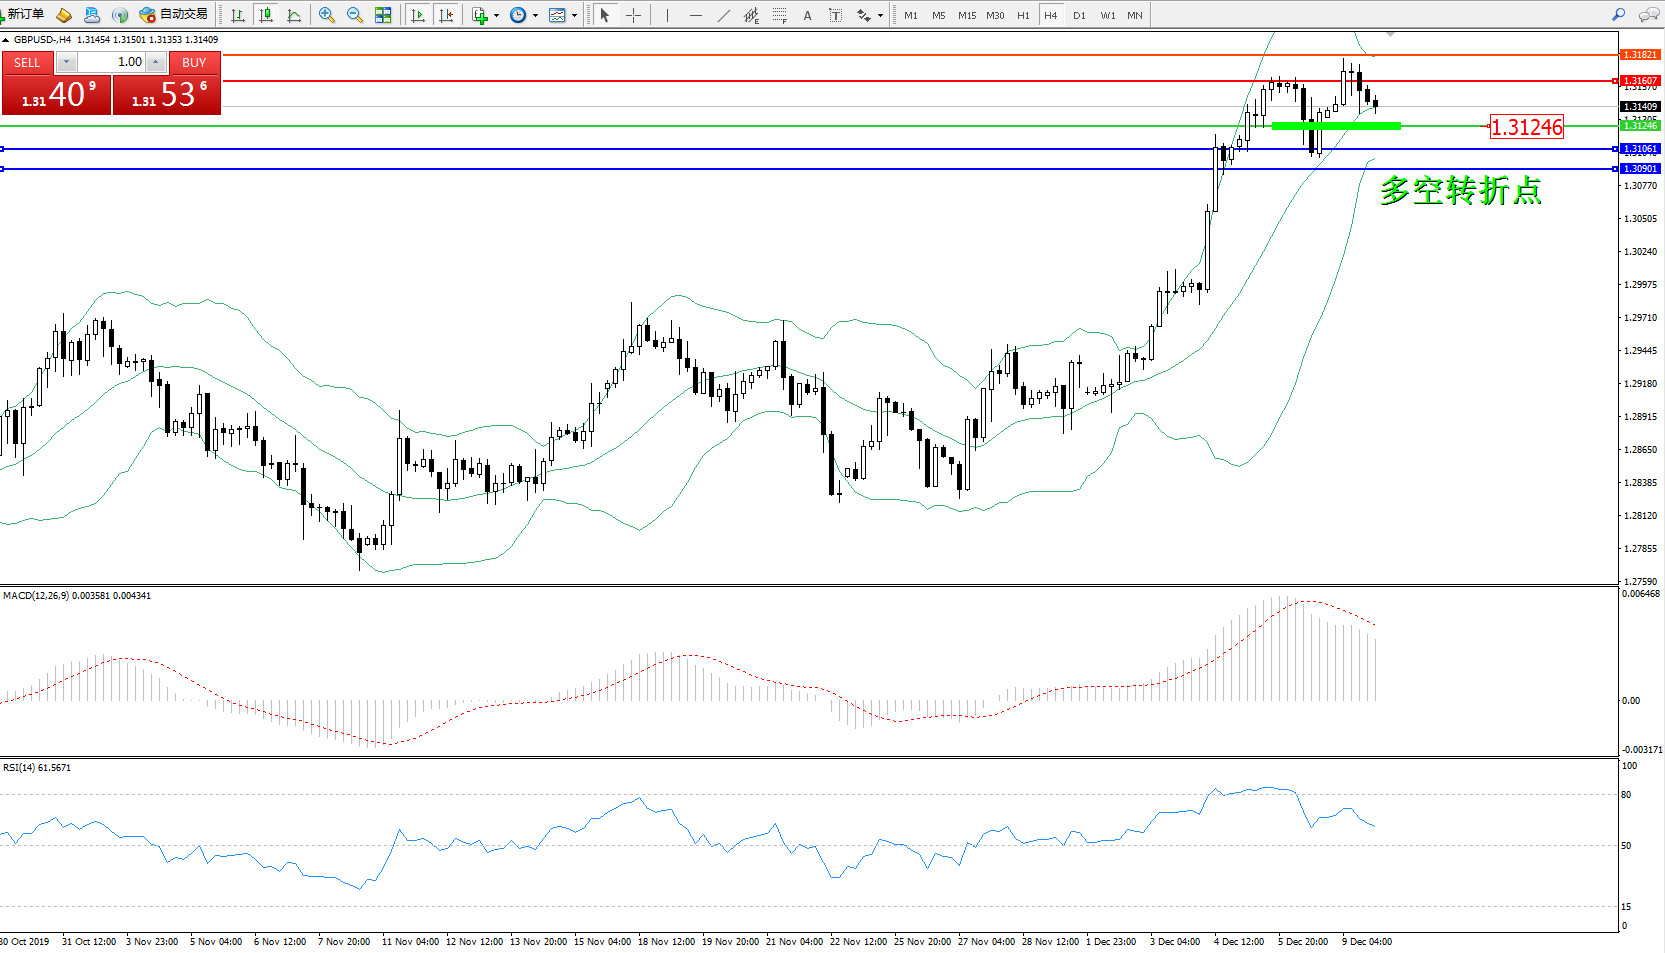This screenshot has height=953, width=1665.
Task: Select the Crosshair cursor tool
Action: pyautogui.click(x=633, y=15)
